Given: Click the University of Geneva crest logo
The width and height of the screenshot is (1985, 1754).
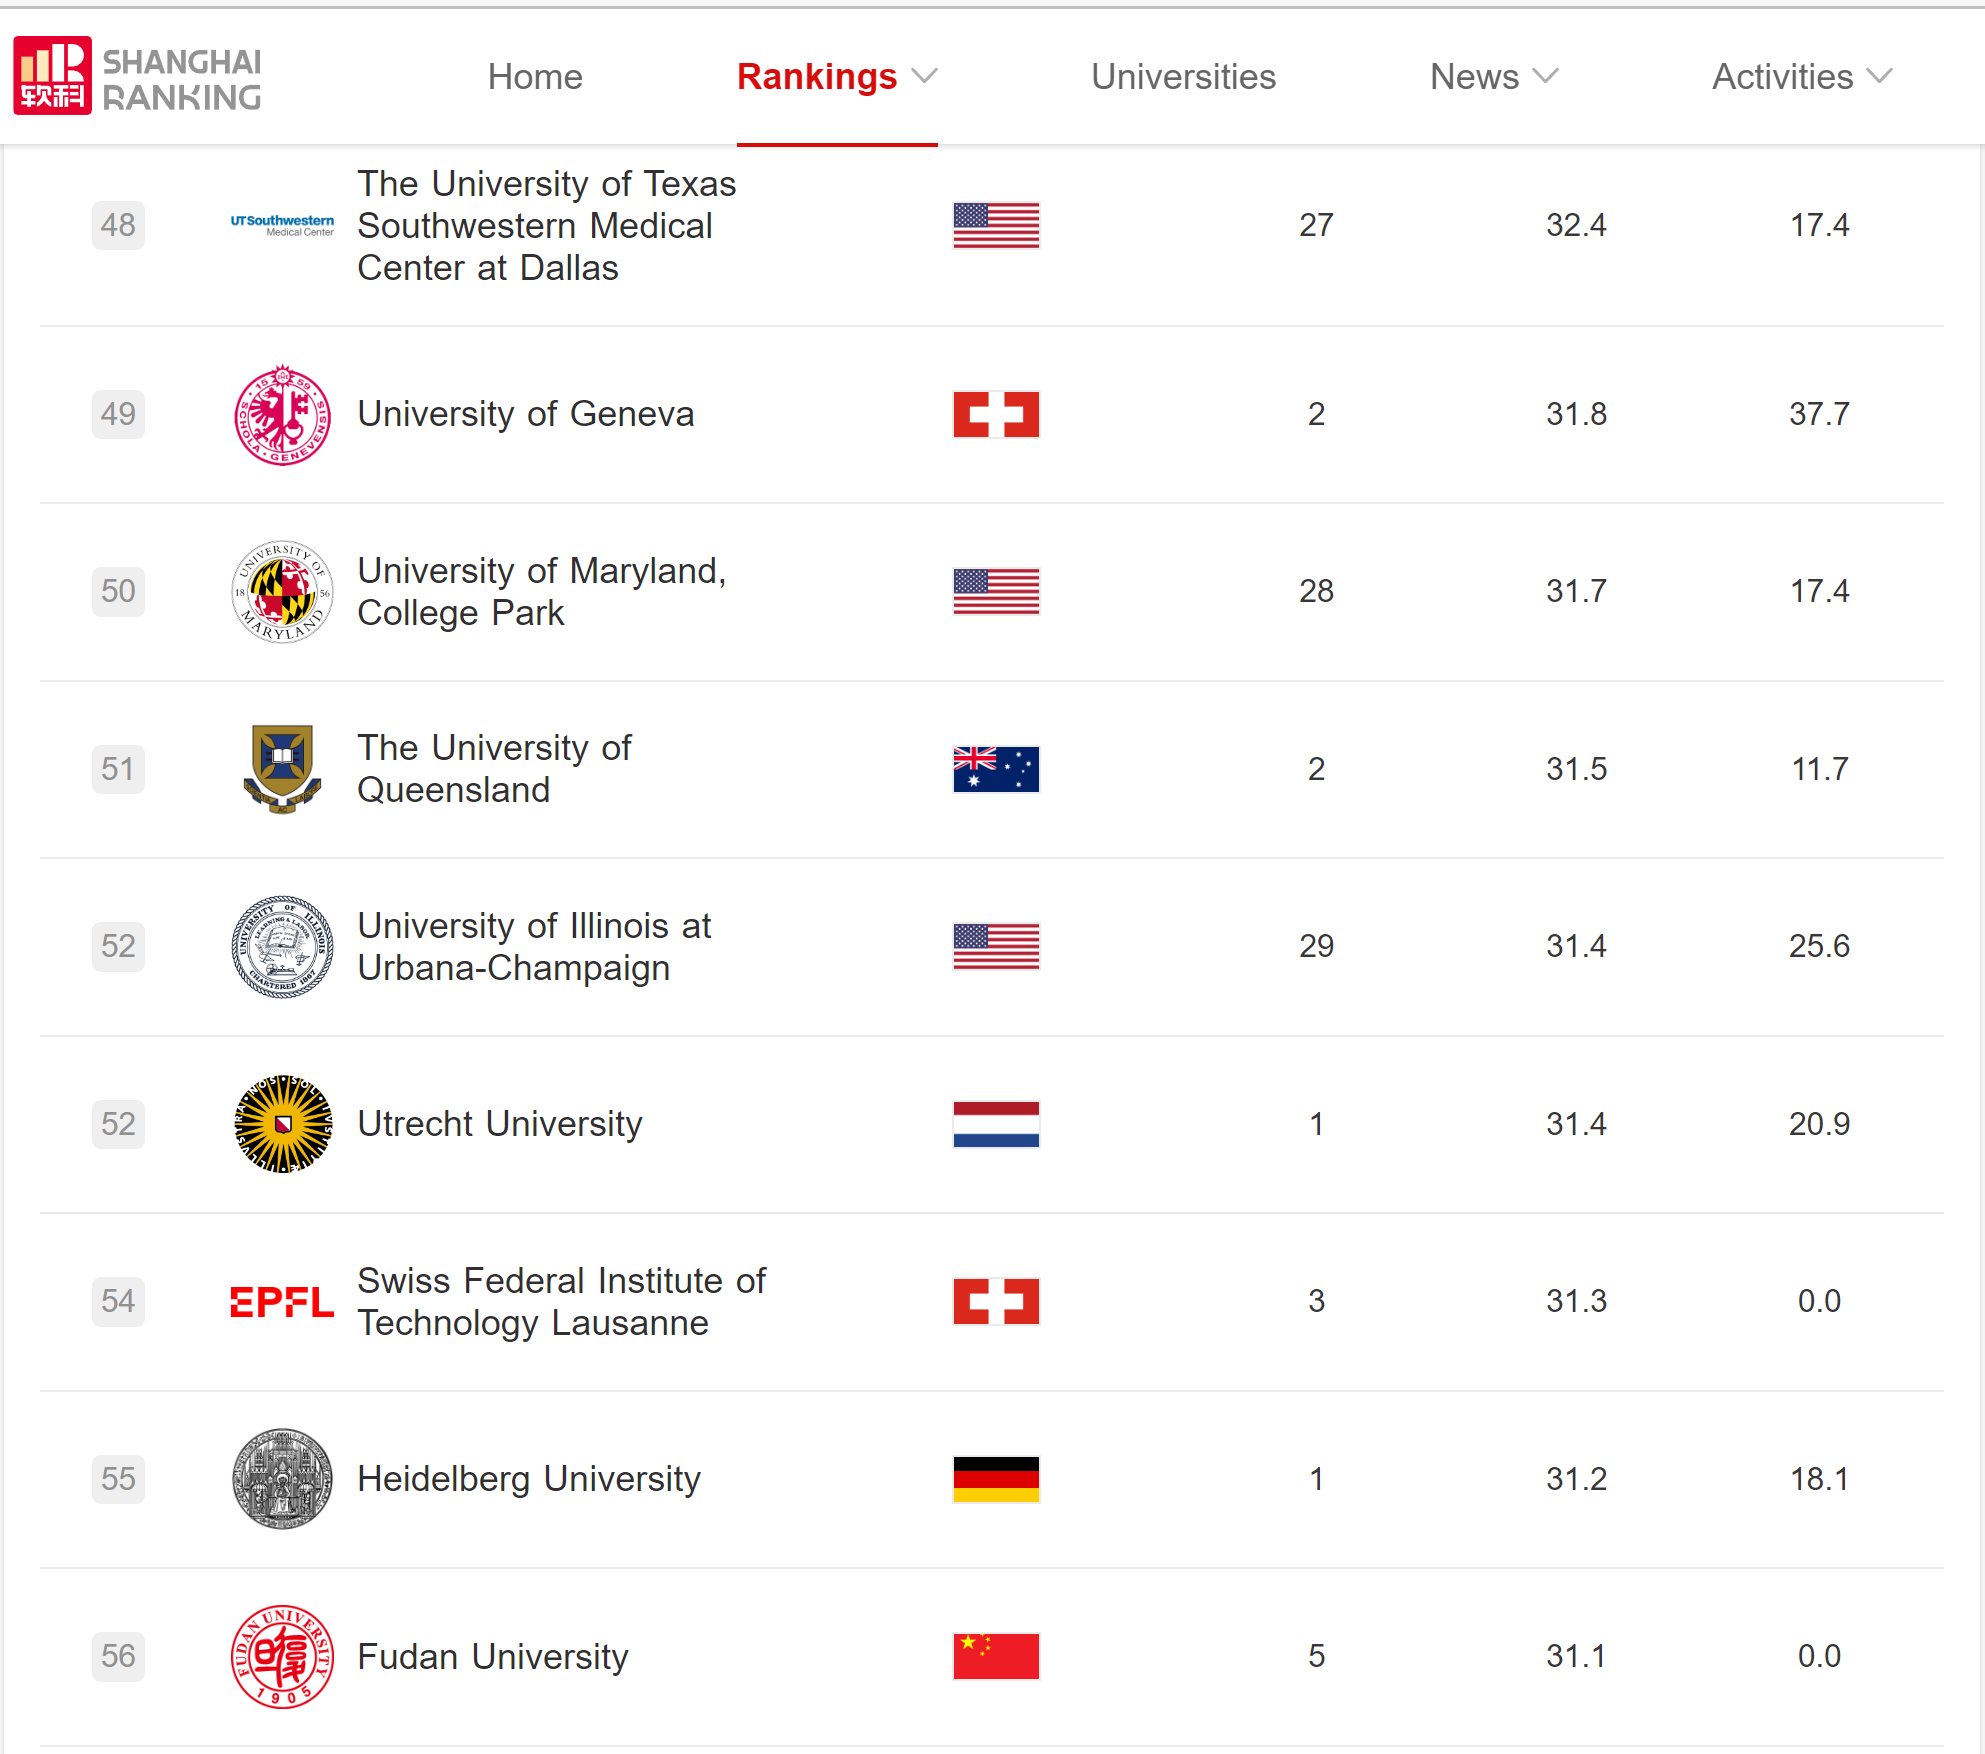Looking at the screenshot, I should 282,414.
